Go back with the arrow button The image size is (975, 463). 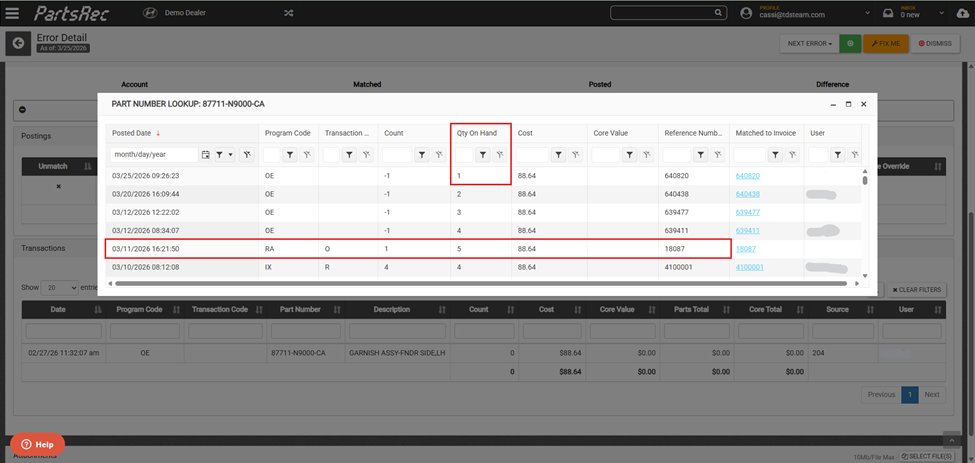point(18,43)
